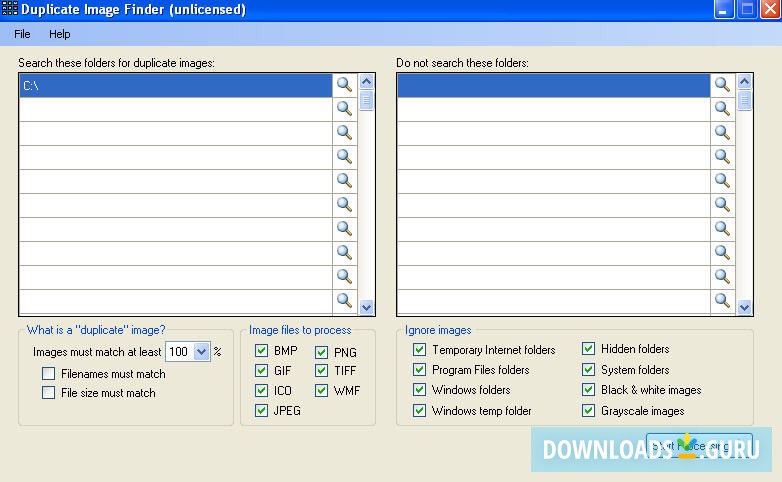
Task: Toggle Windows folders ignore option
Action: (419, 389)
